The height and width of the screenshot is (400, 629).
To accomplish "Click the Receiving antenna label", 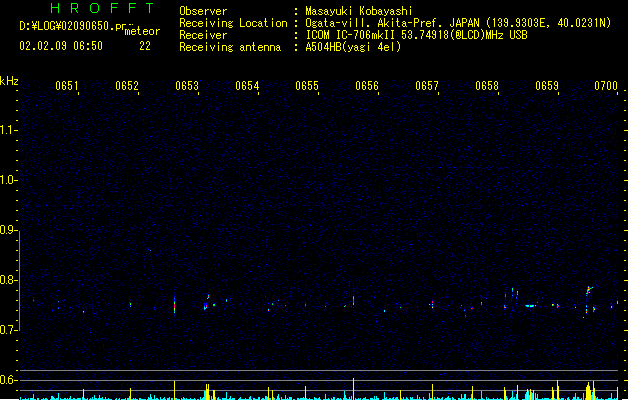I will (230, 47).
